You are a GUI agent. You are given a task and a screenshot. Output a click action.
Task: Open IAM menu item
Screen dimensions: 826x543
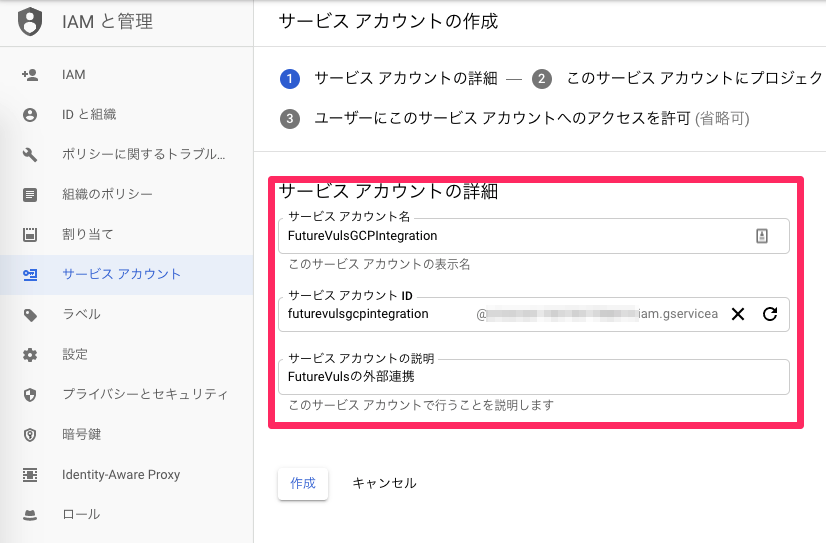pos(126,75)
